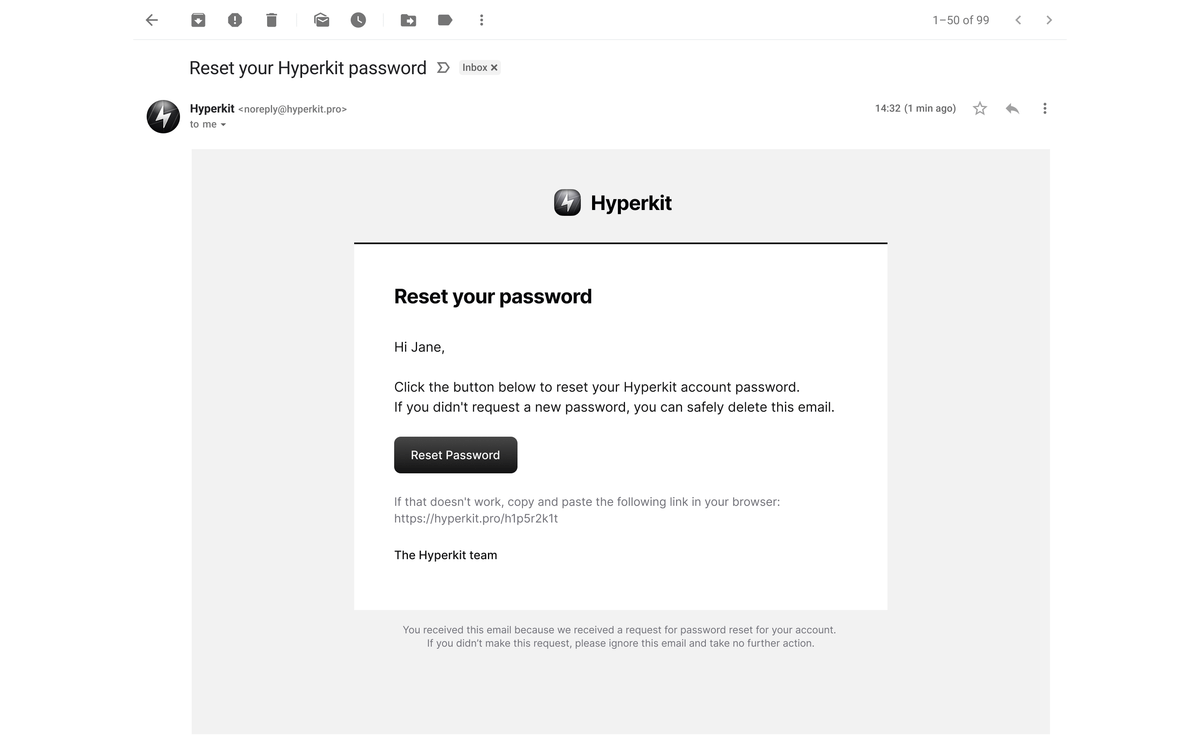Click the Reset Password button

pyautogui.click(x=455, y=455)
